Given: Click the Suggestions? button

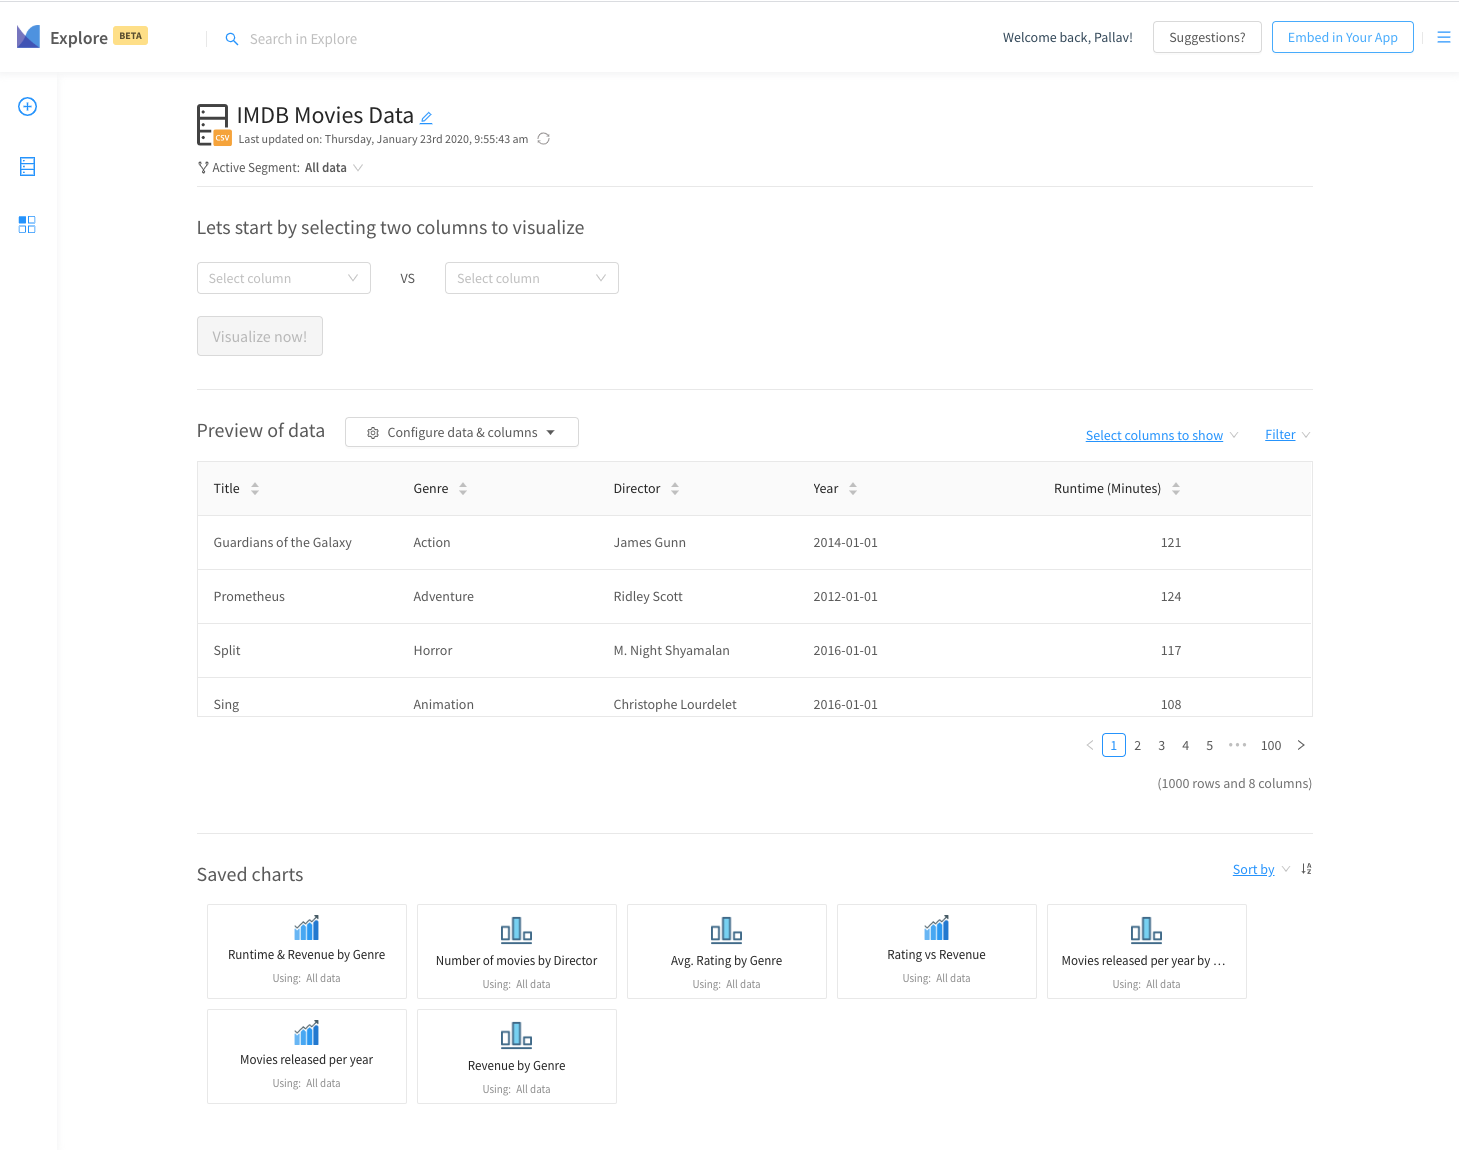Looking at the screenshot, I should (x=1207, y=37).
